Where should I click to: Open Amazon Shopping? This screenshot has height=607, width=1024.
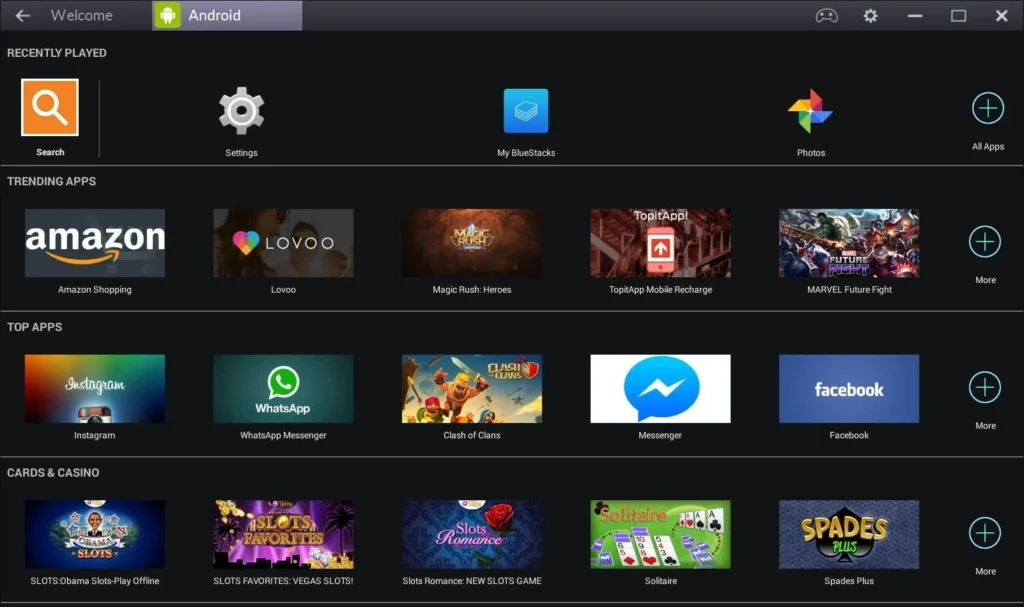pos(95,241)
